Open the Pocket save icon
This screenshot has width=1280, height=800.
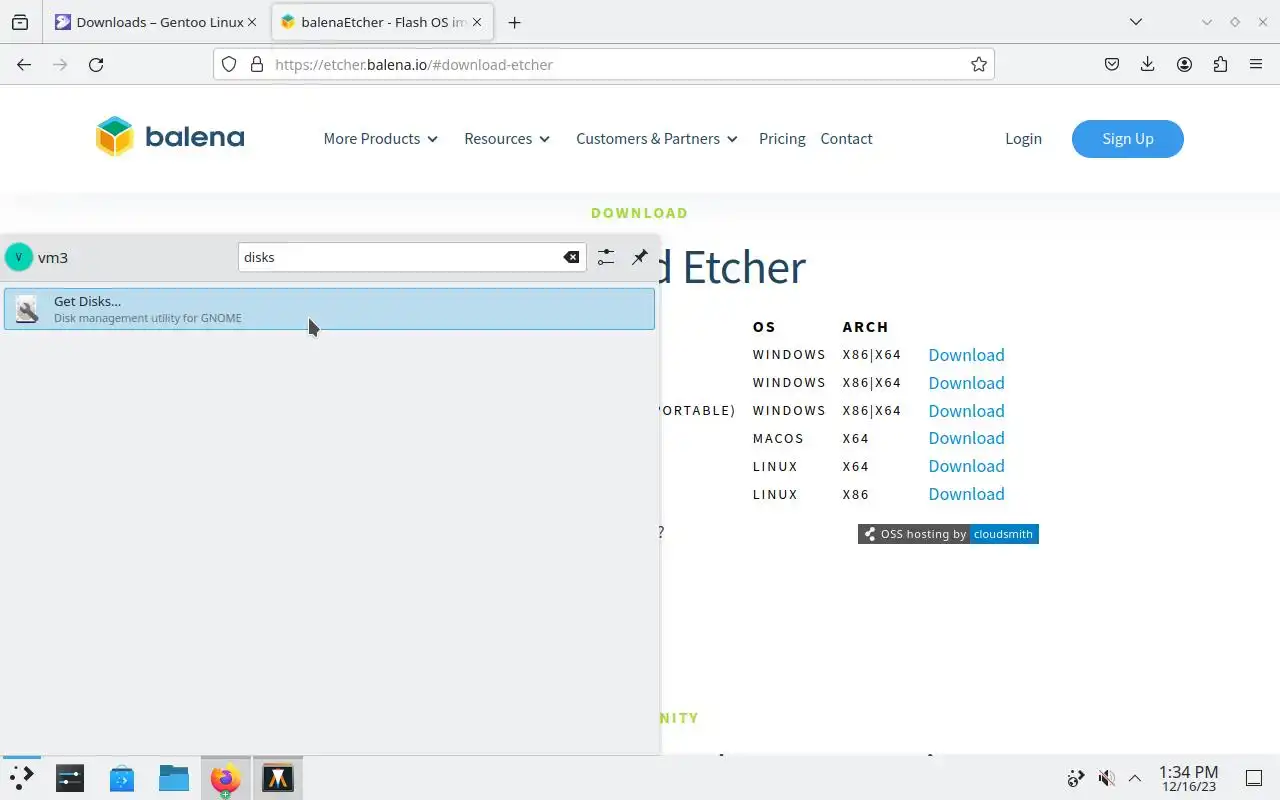(x=1111, y=64)
